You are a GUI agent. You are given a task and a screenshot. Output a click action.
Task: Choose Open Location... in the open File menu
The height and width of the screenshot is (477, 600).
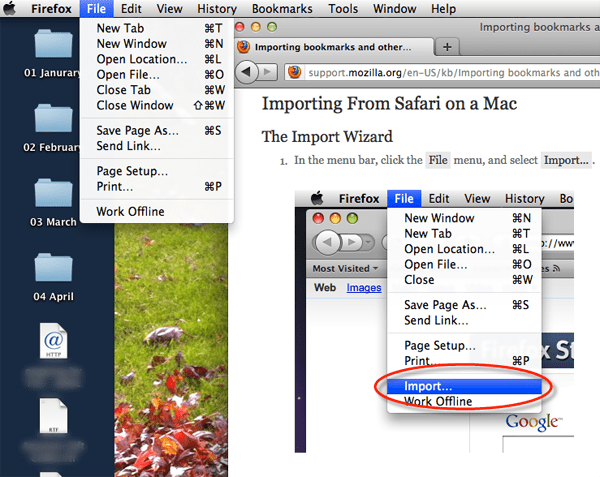coord(142,59)
